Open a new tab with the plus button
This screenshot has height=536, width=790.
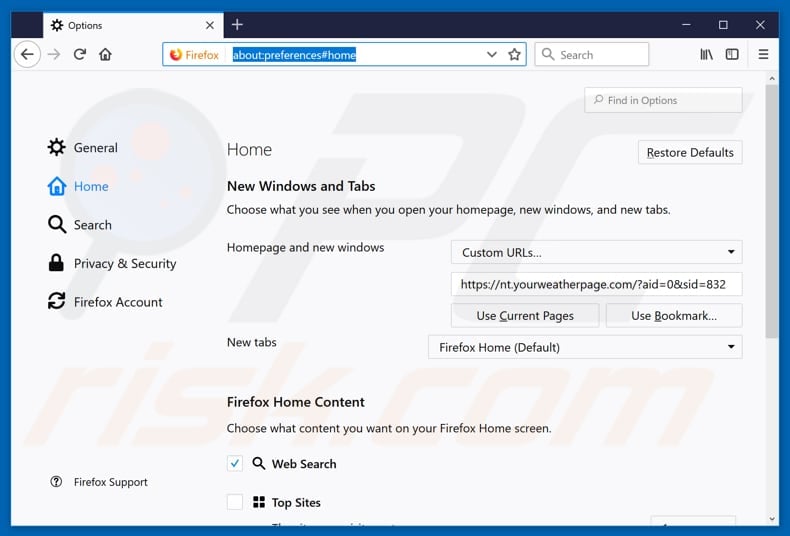pos(237,25)
